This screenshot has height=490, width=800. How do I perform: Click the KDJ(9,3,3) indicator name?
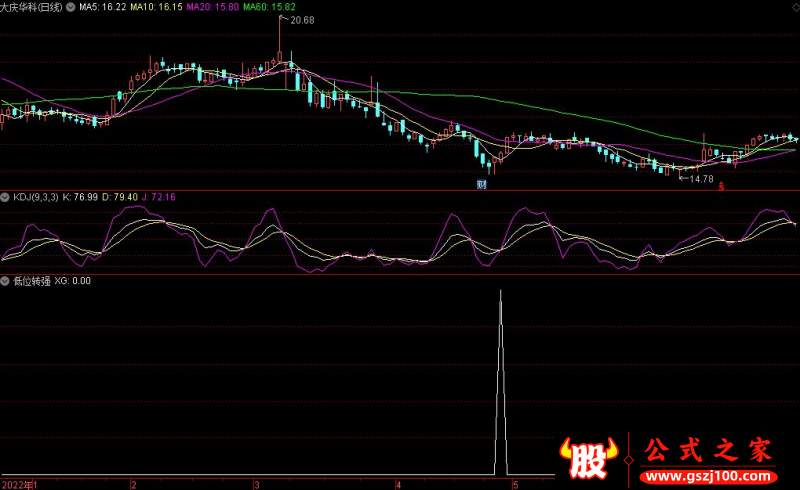click(35, 197)
